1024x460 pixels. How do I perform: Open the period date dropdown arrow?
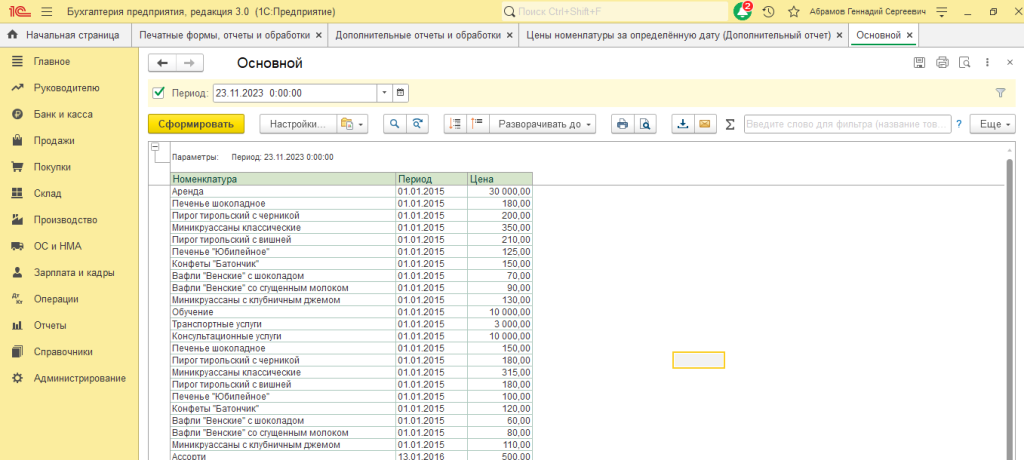(384, 93)
